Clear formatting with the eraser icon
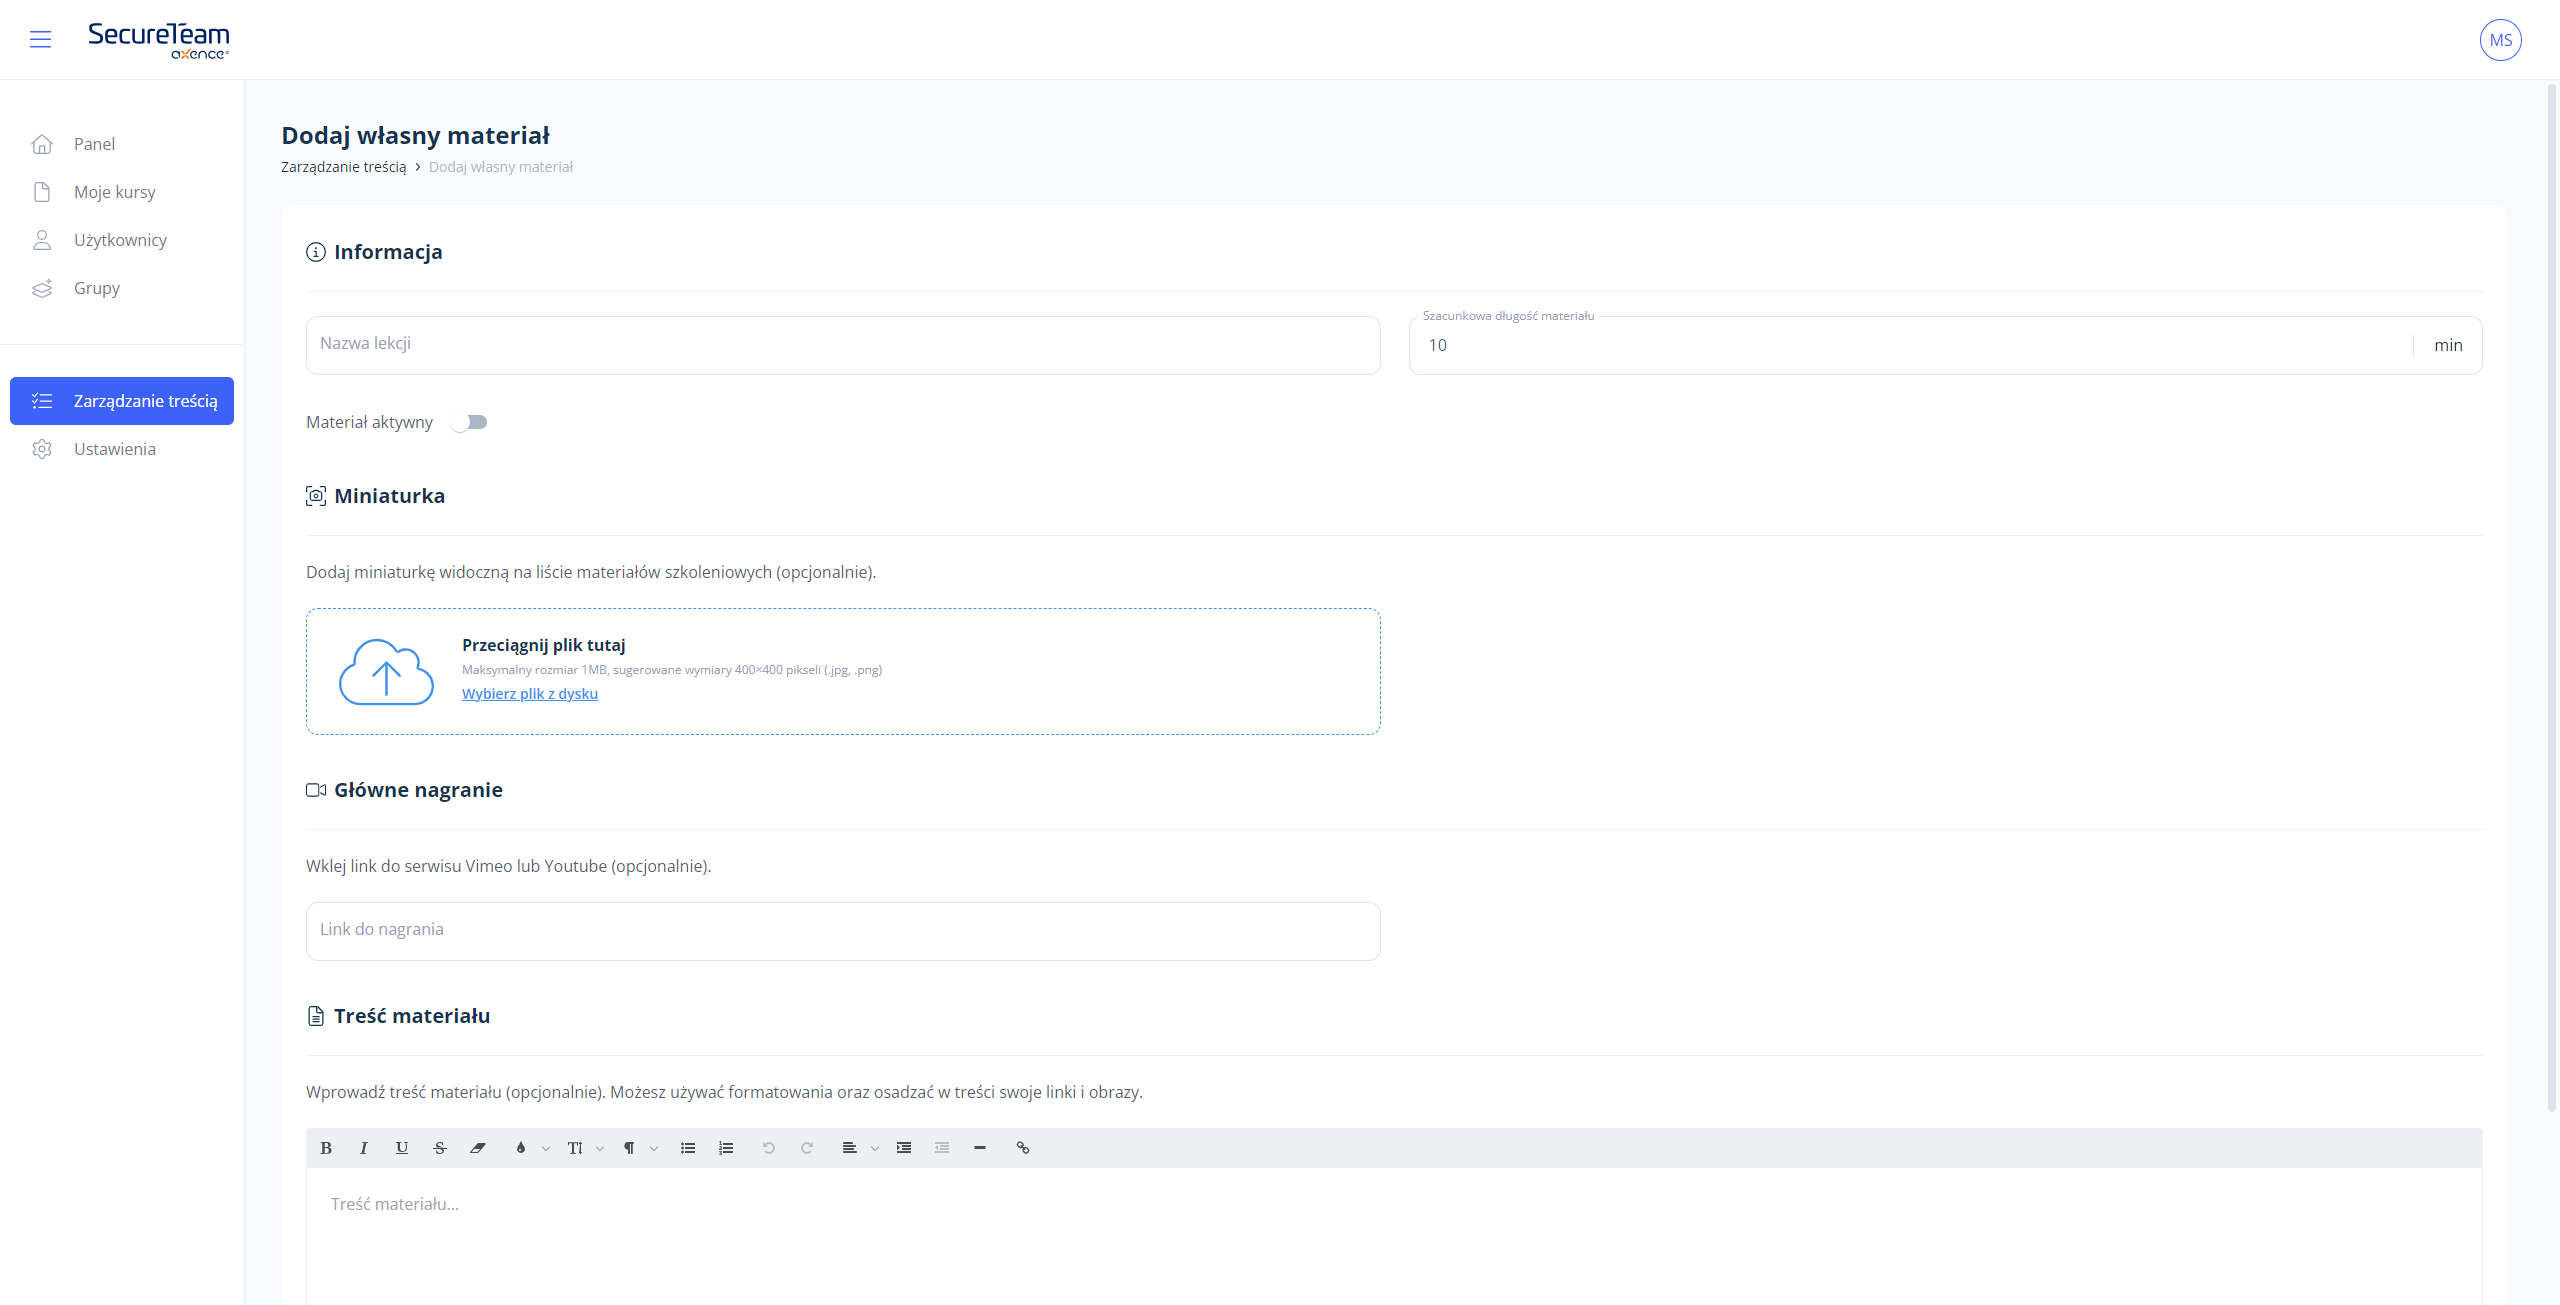The width and height of the screenshot is (2560, 1305). [478, 1148]
